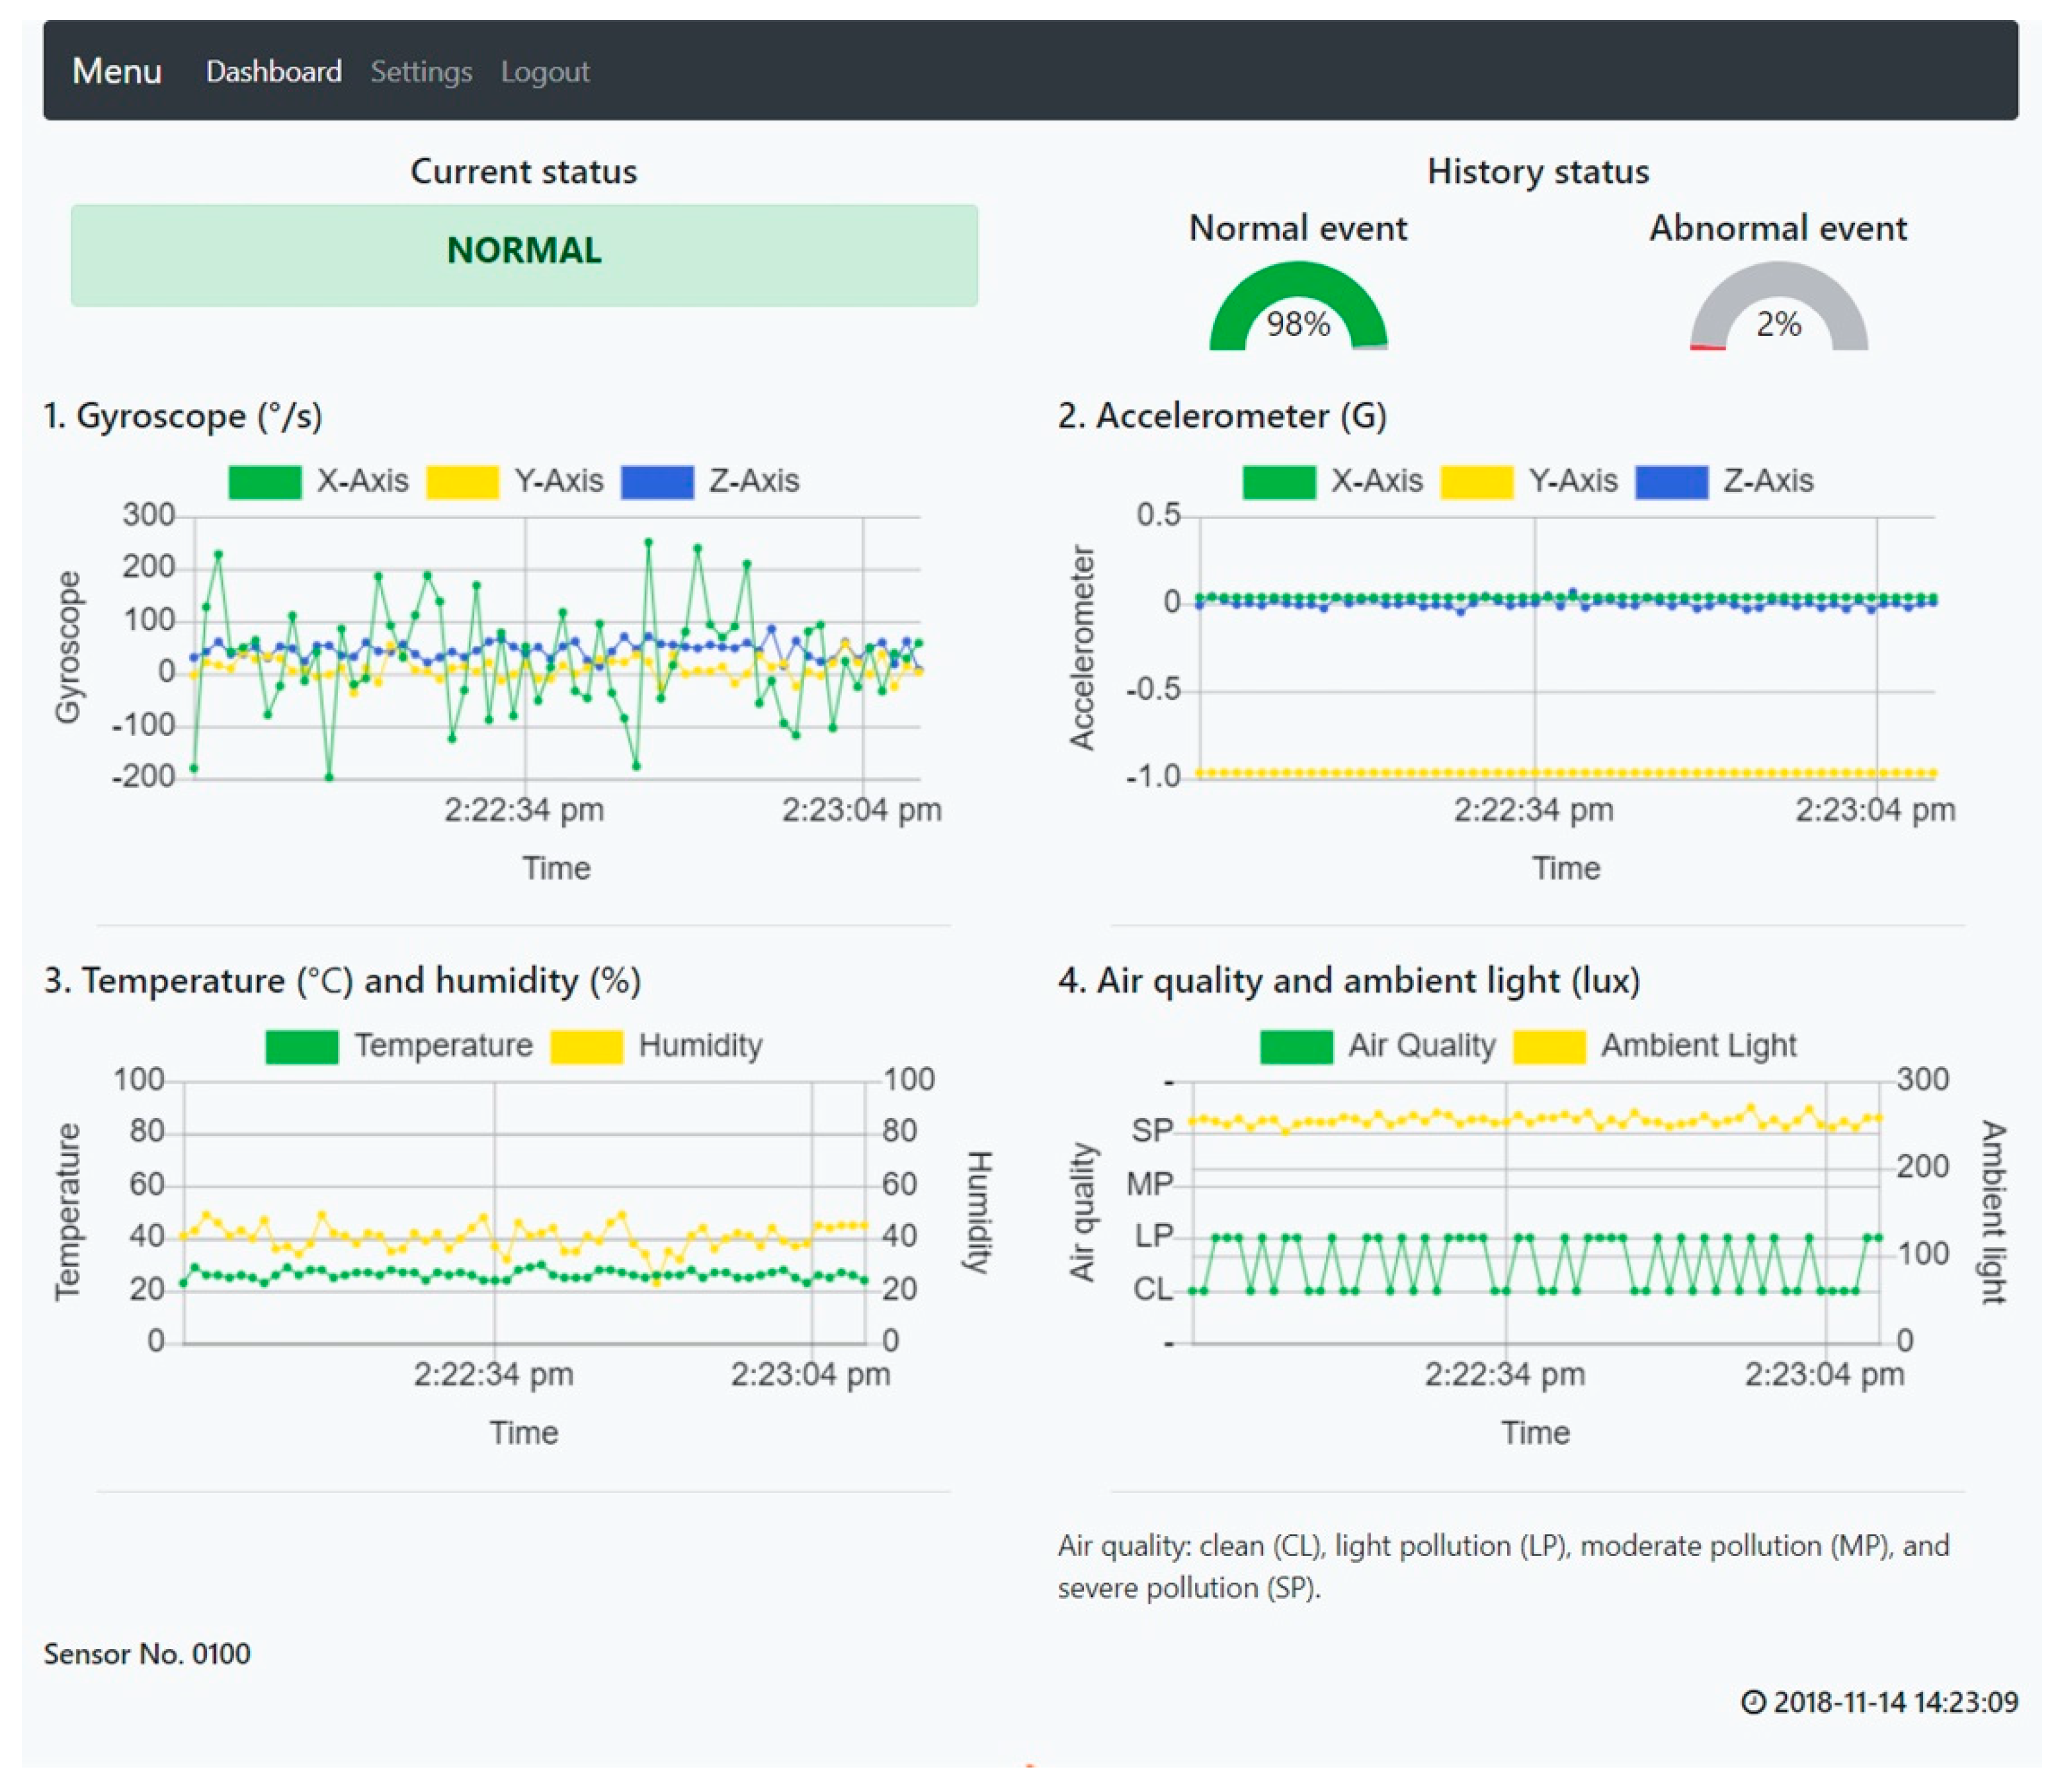Click the Sensor No. 0100 label
The height and width of the screenshot is (1792, 2058).
tap(147, 1654)
